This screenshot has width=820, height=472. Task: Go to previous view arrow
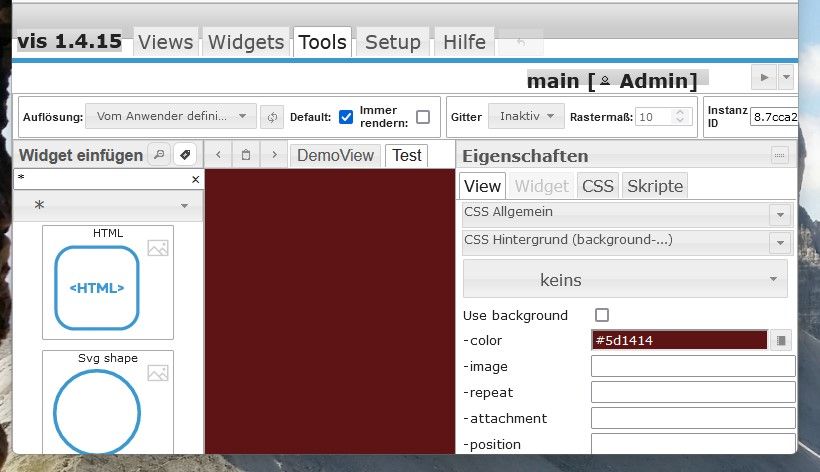tap(218, 155)
